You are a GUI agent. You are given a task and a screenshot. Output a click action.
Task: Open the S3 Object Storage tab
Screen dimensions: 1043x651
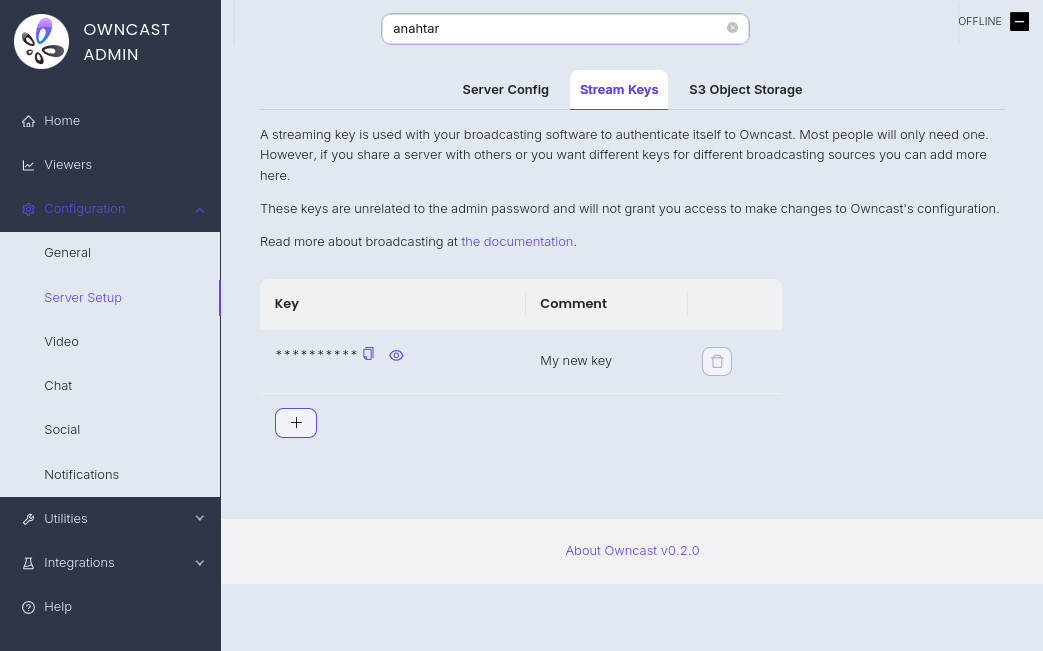[746, 90]
